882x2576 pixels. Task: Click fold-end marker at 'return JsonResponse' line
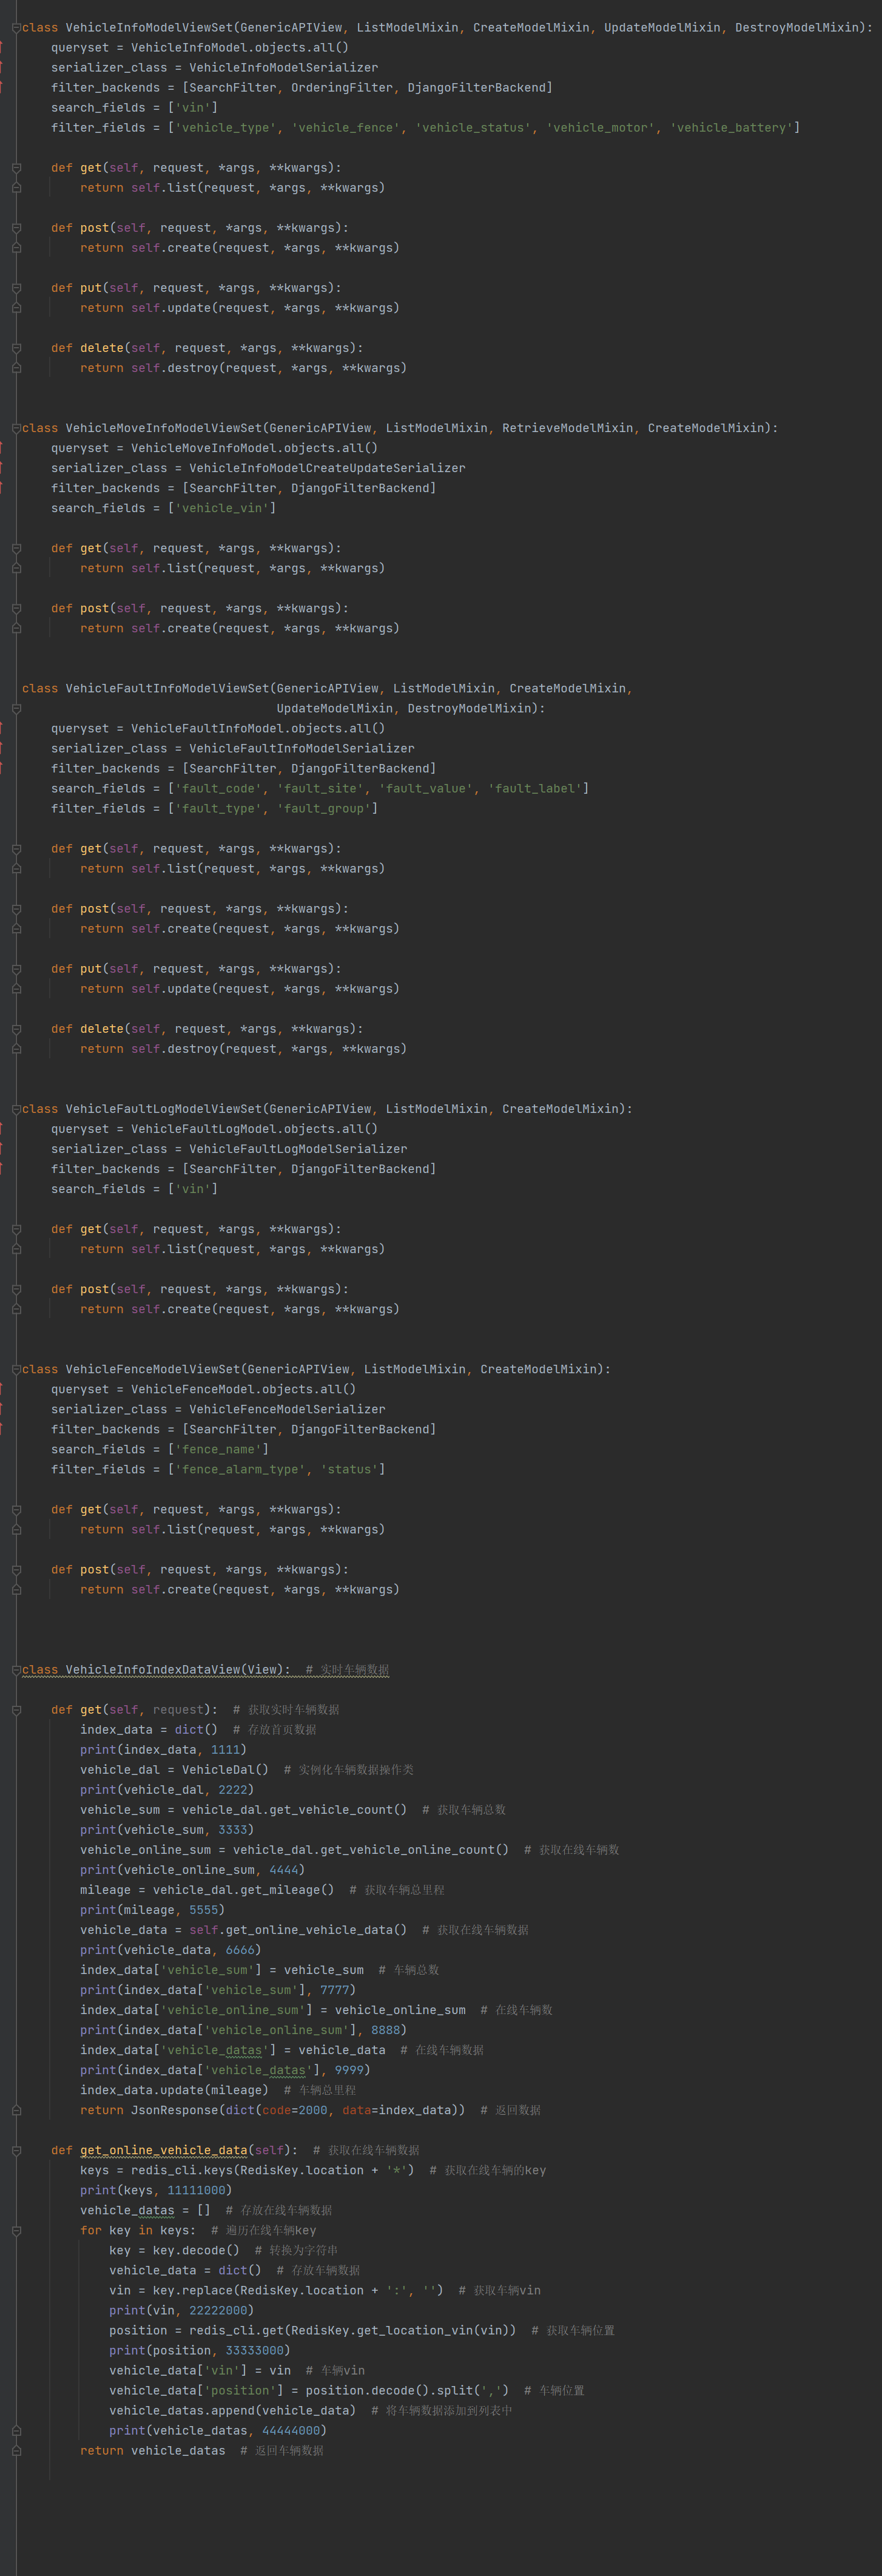coord(16,2111)
